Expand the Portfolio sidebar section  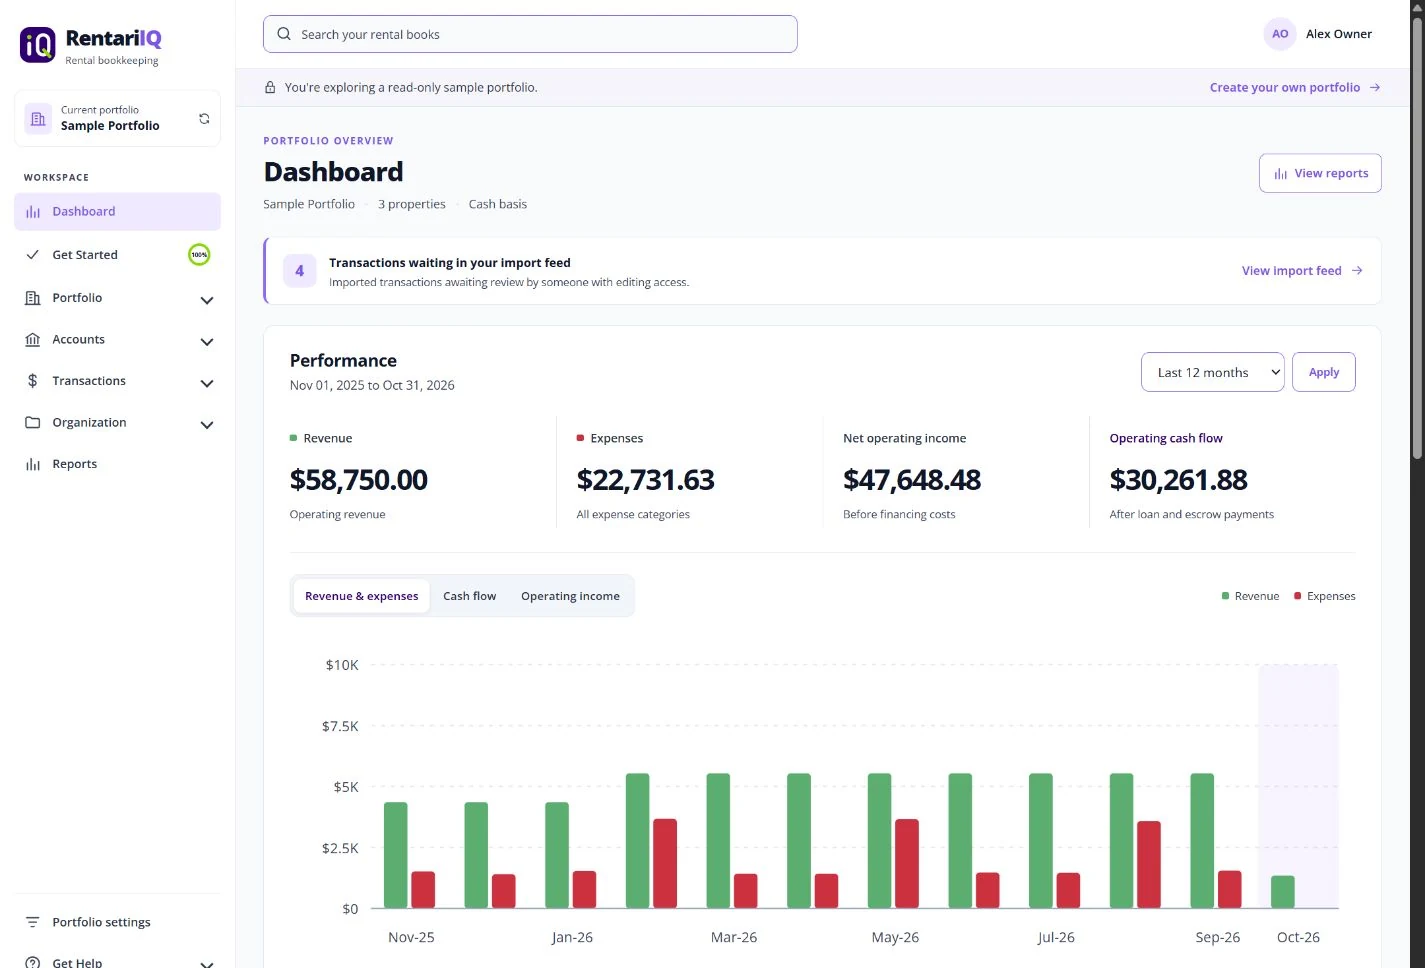coord(207,300)
